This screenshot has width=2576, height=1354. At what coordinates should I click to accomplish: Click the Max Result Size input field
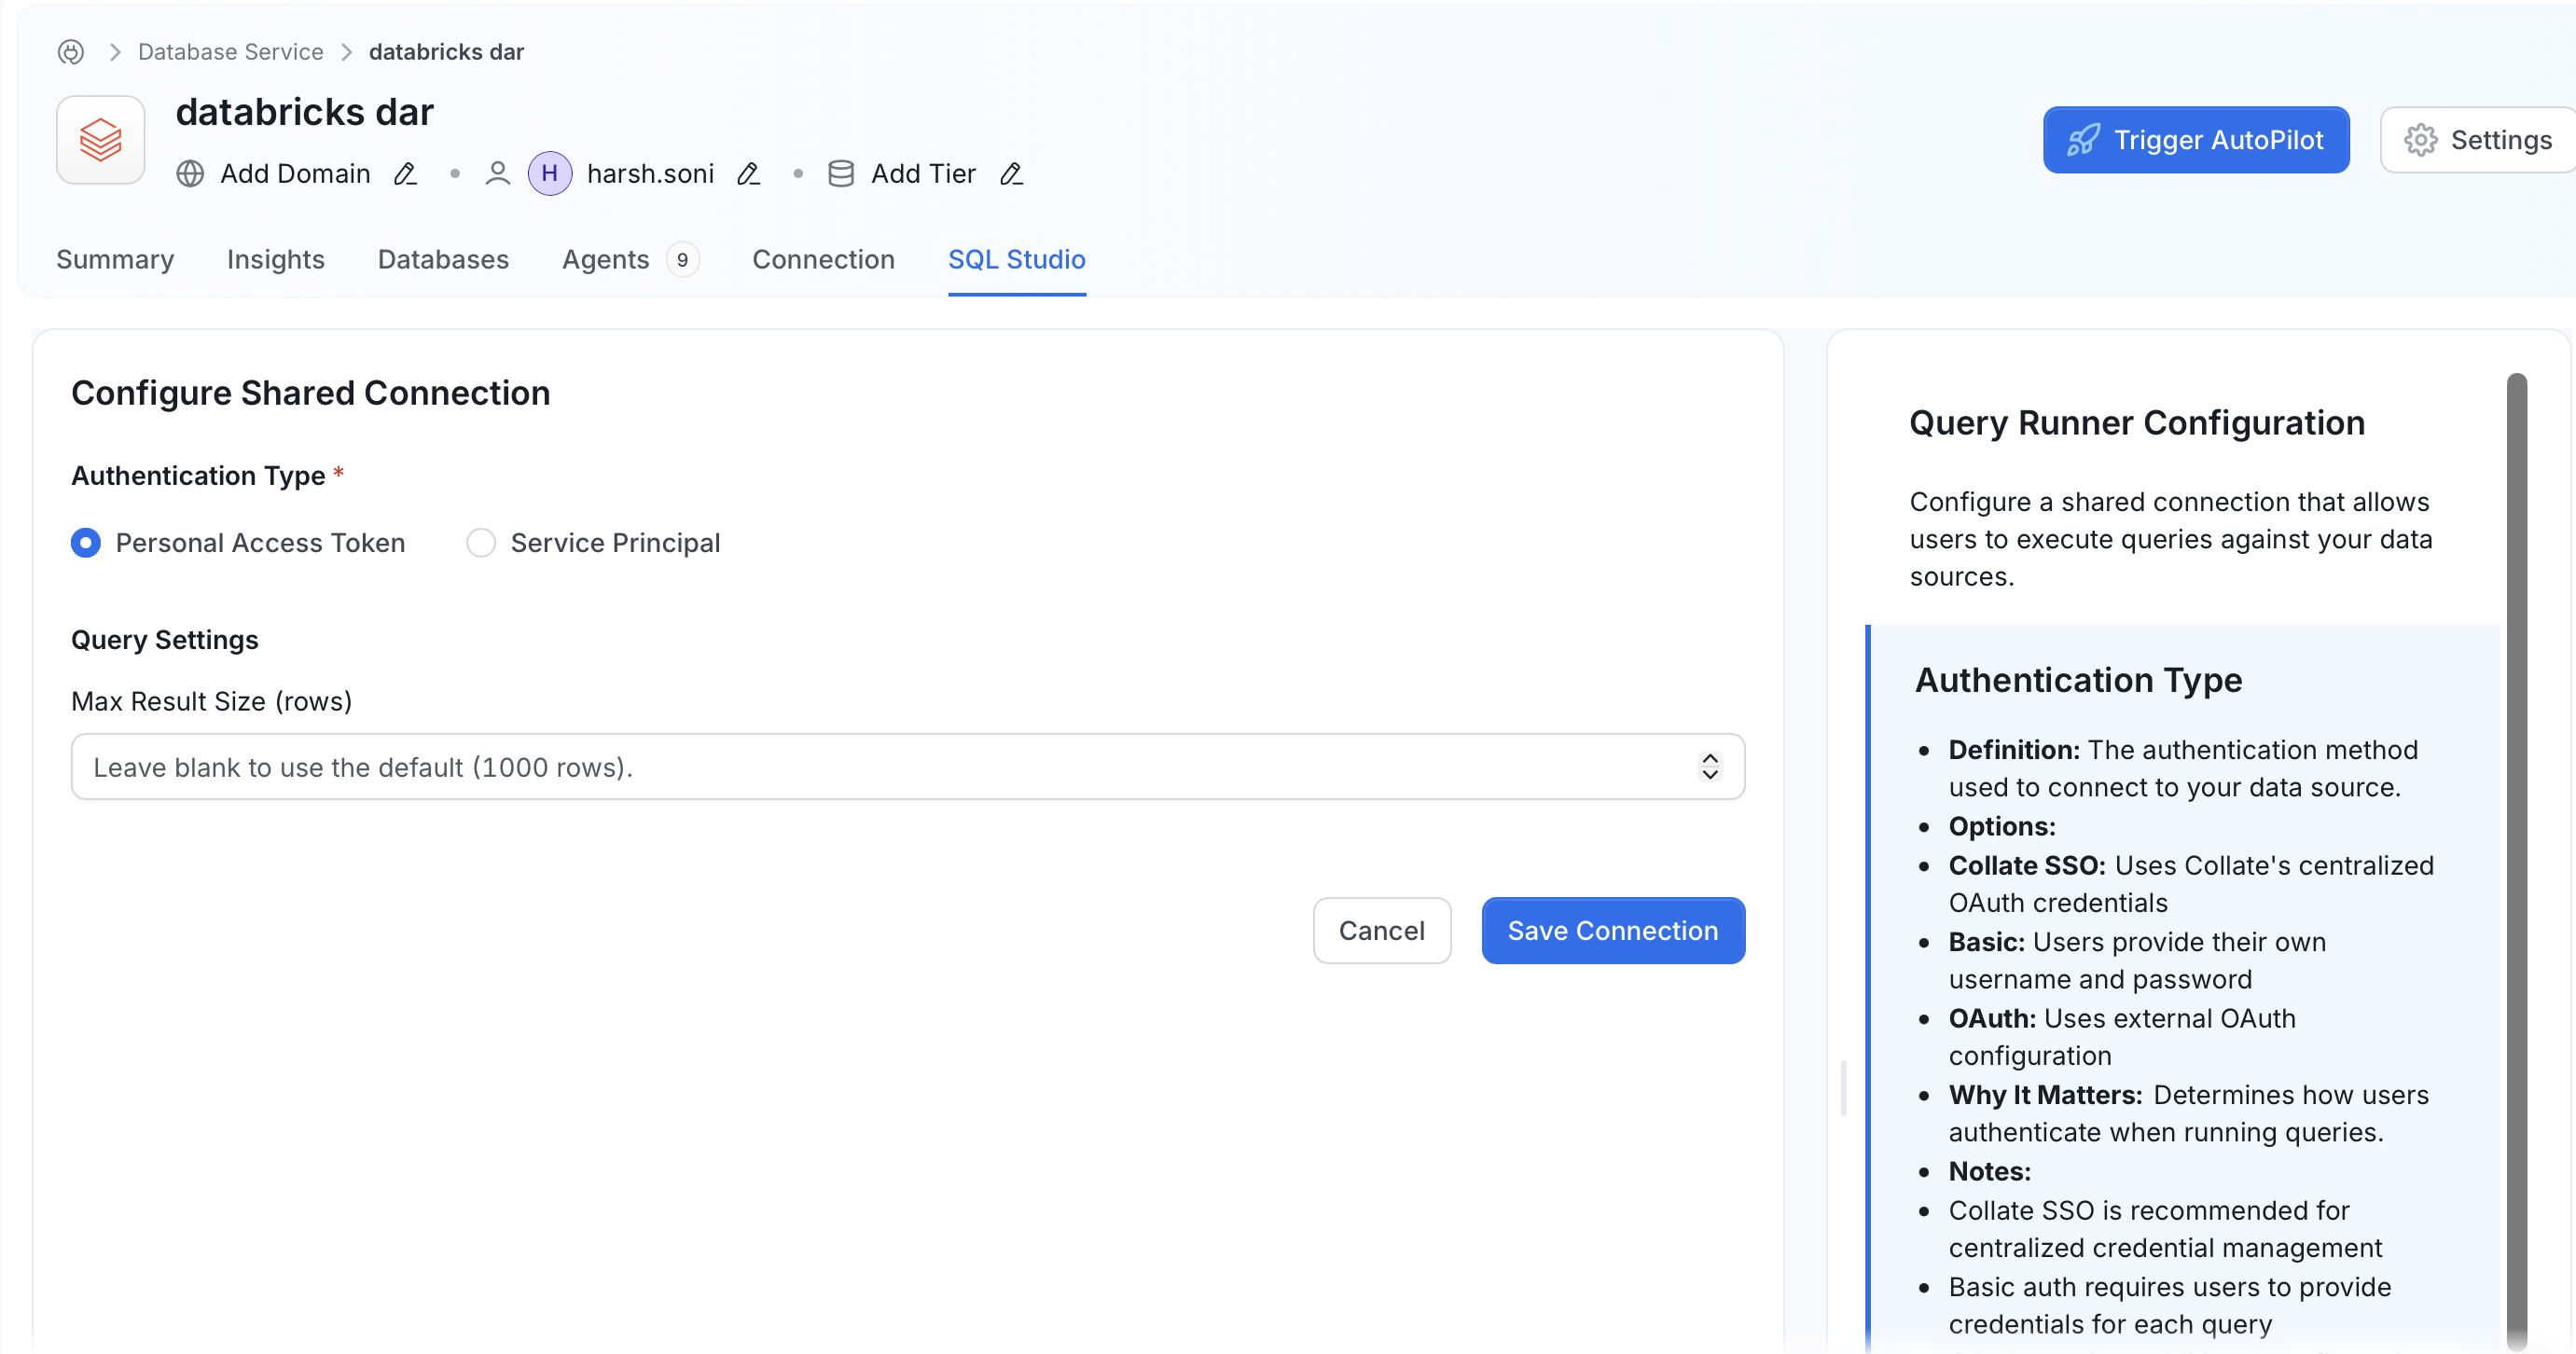(907, 767)
